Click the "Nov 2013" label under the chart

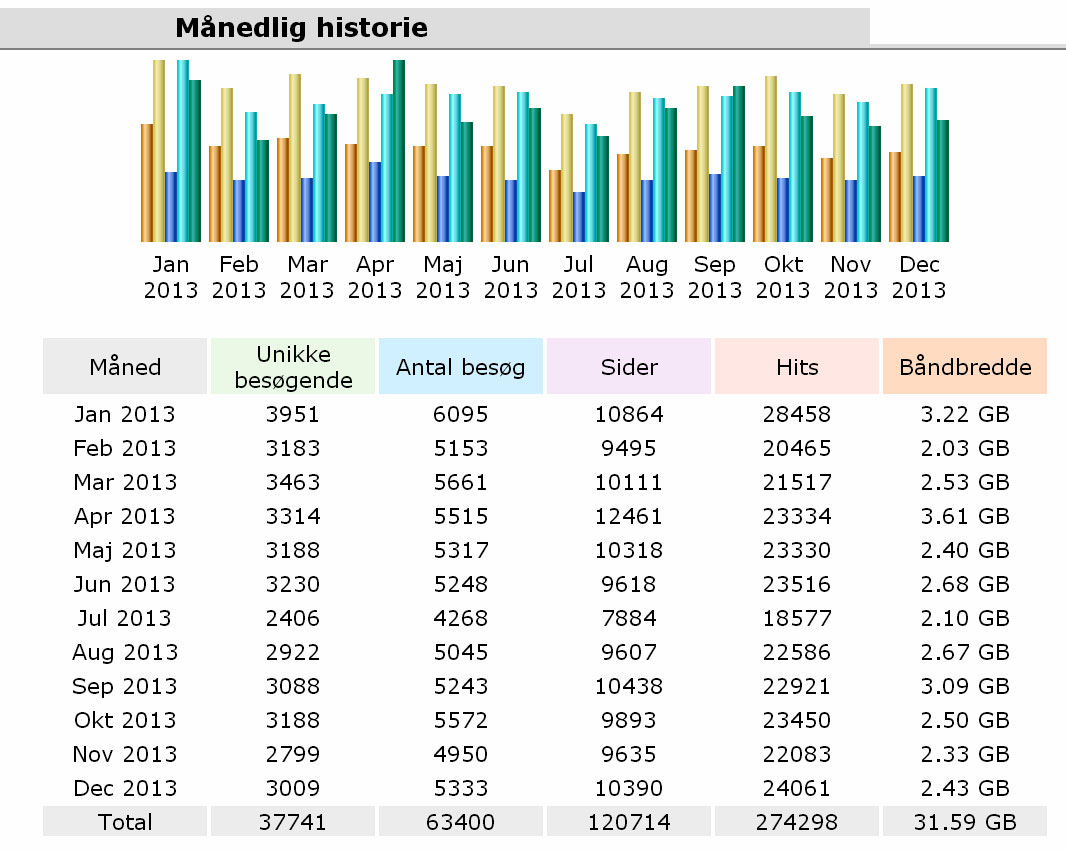tap(851, 277)
